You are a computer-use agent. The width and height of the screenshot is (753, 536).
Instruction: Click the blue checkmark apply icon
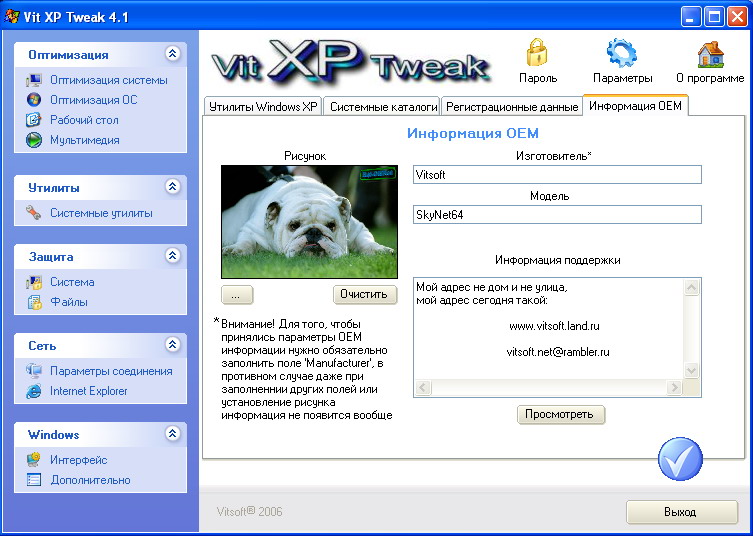(x=680, y=459)
